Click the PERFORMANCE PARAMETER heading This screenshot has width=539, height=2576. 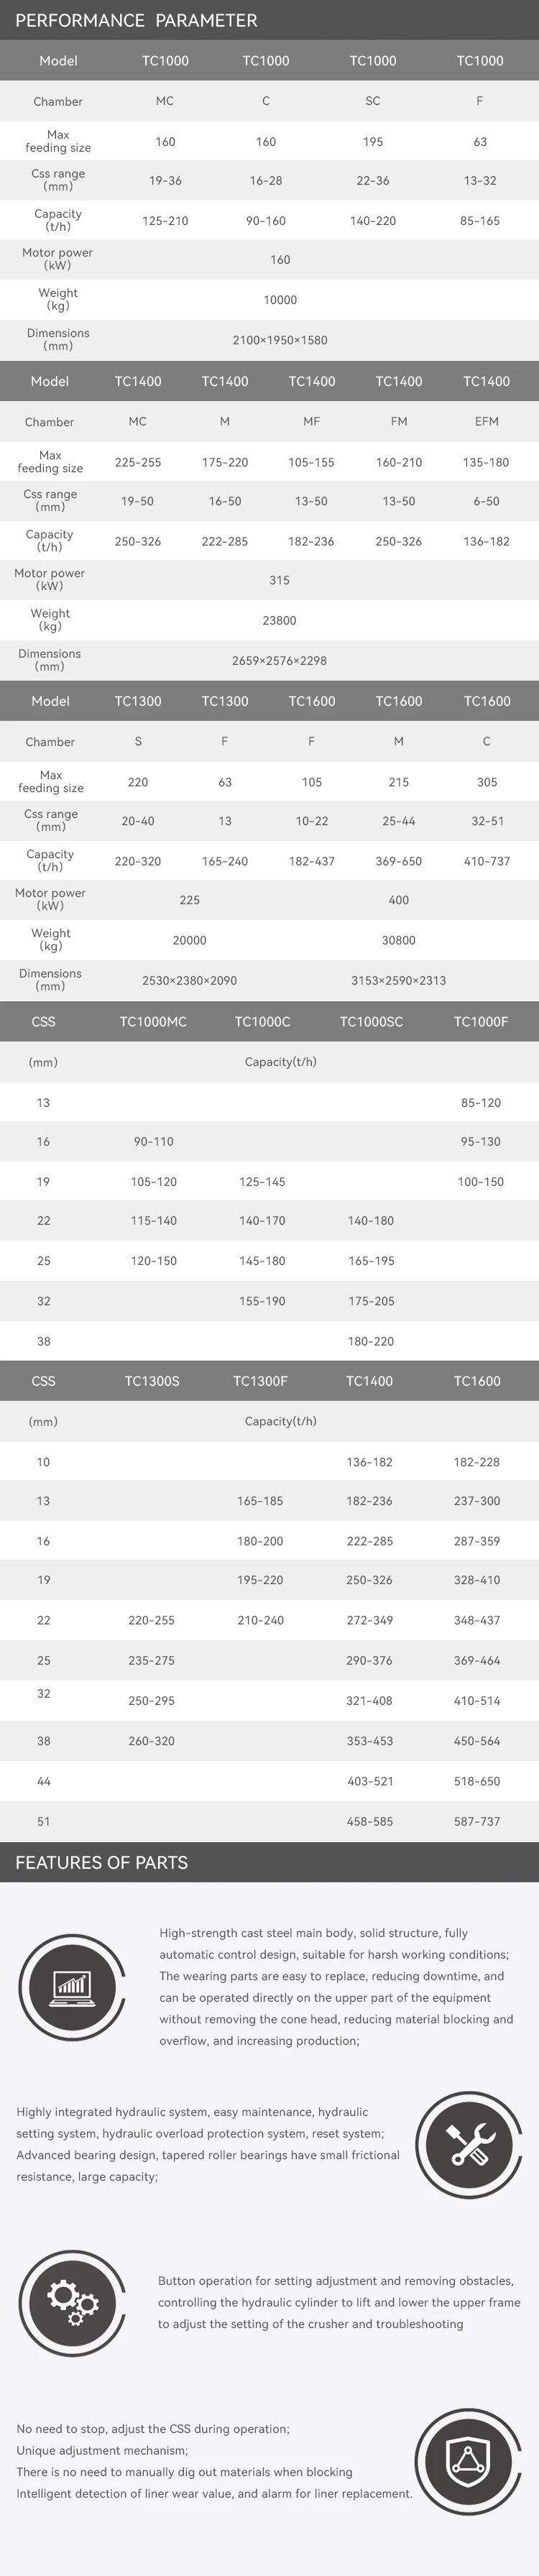136,20
